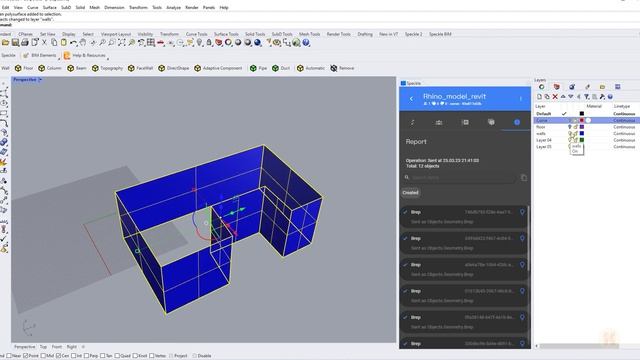Click the layers hammer tools icon
Screen dimensions: 640x360
click(x=602, y=97)
